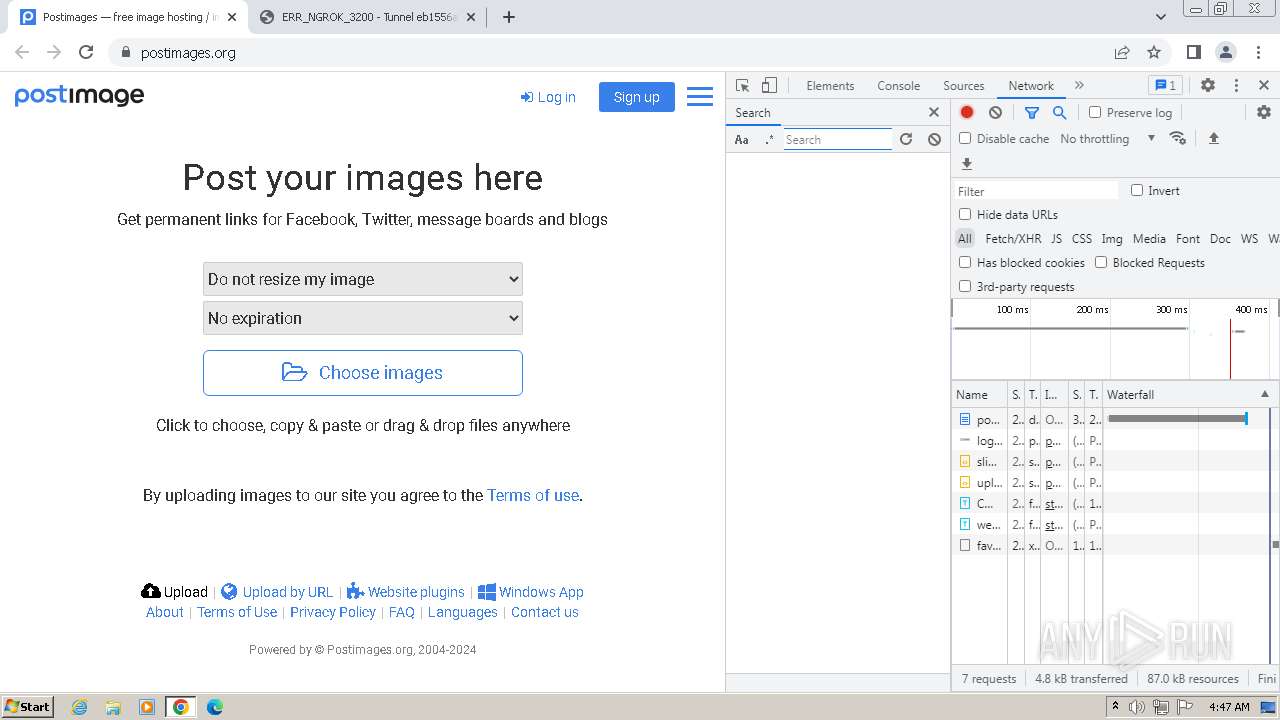The width and height of the screenshot is (1280, 720).
Task: Open the postimage hamburger menu
Action: (700, 97)
